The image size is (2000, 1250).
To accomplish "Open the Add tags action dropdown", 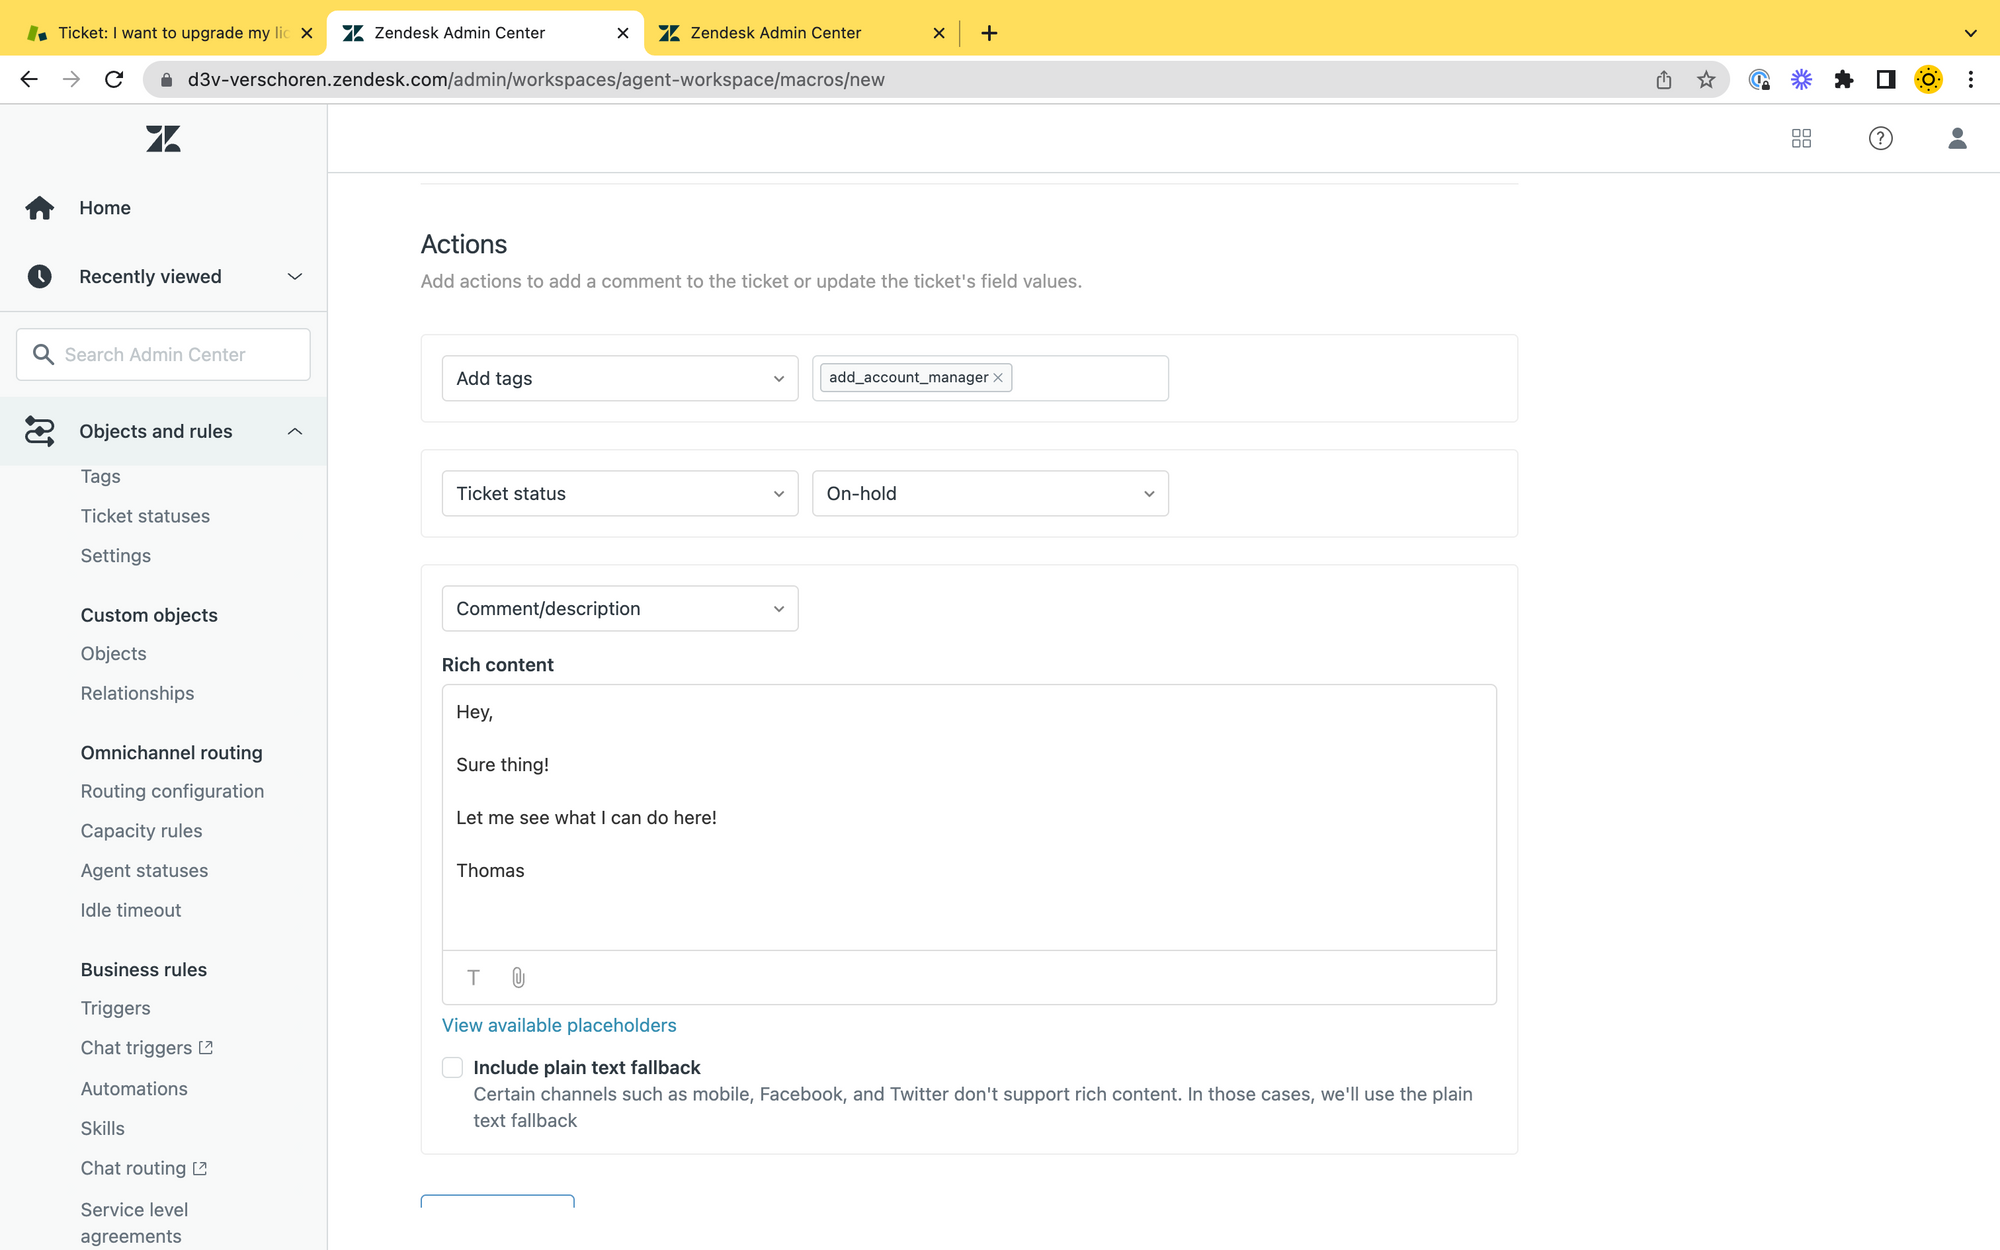I will point(619,378).
